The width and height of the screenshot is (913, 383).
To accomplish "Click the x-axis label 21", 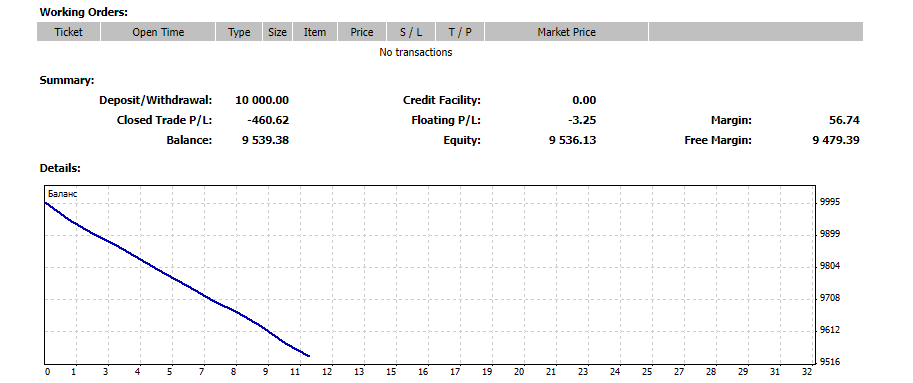I will 551,373.
